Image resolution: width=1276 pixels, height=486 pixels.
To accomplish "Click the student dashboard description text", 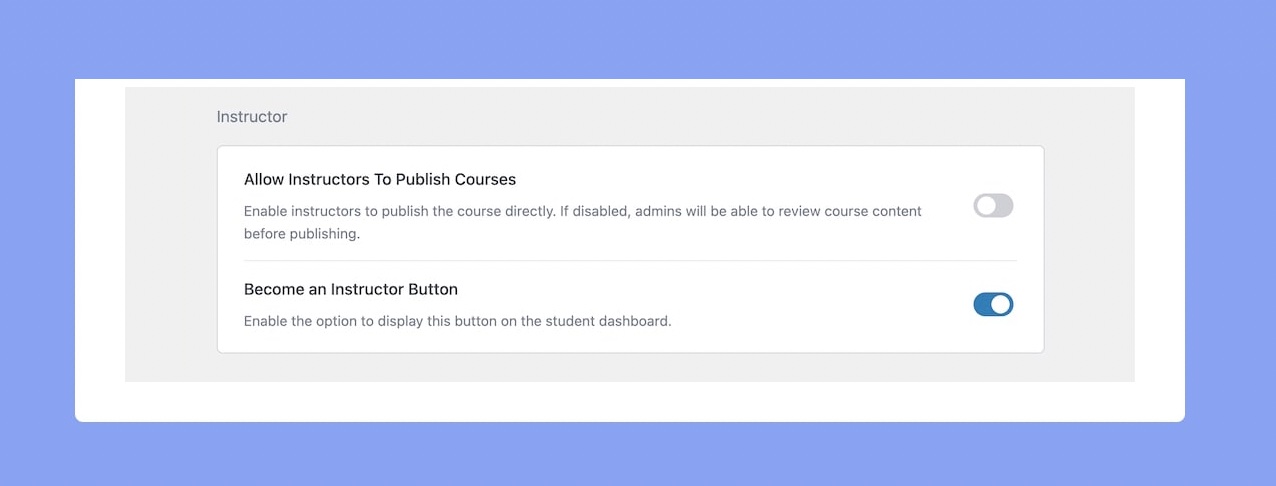I will (x=457, y=322).
